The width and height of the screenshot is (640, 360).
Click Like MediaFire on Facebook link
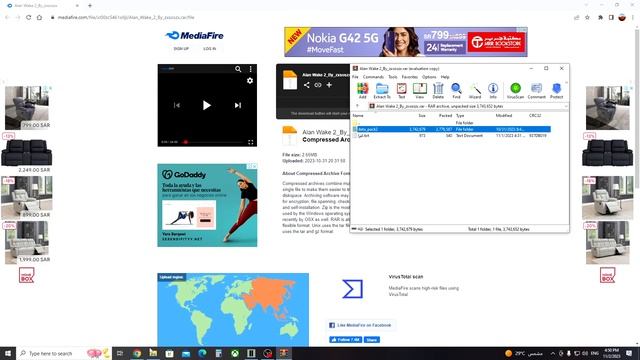click(x=360, y=325)
